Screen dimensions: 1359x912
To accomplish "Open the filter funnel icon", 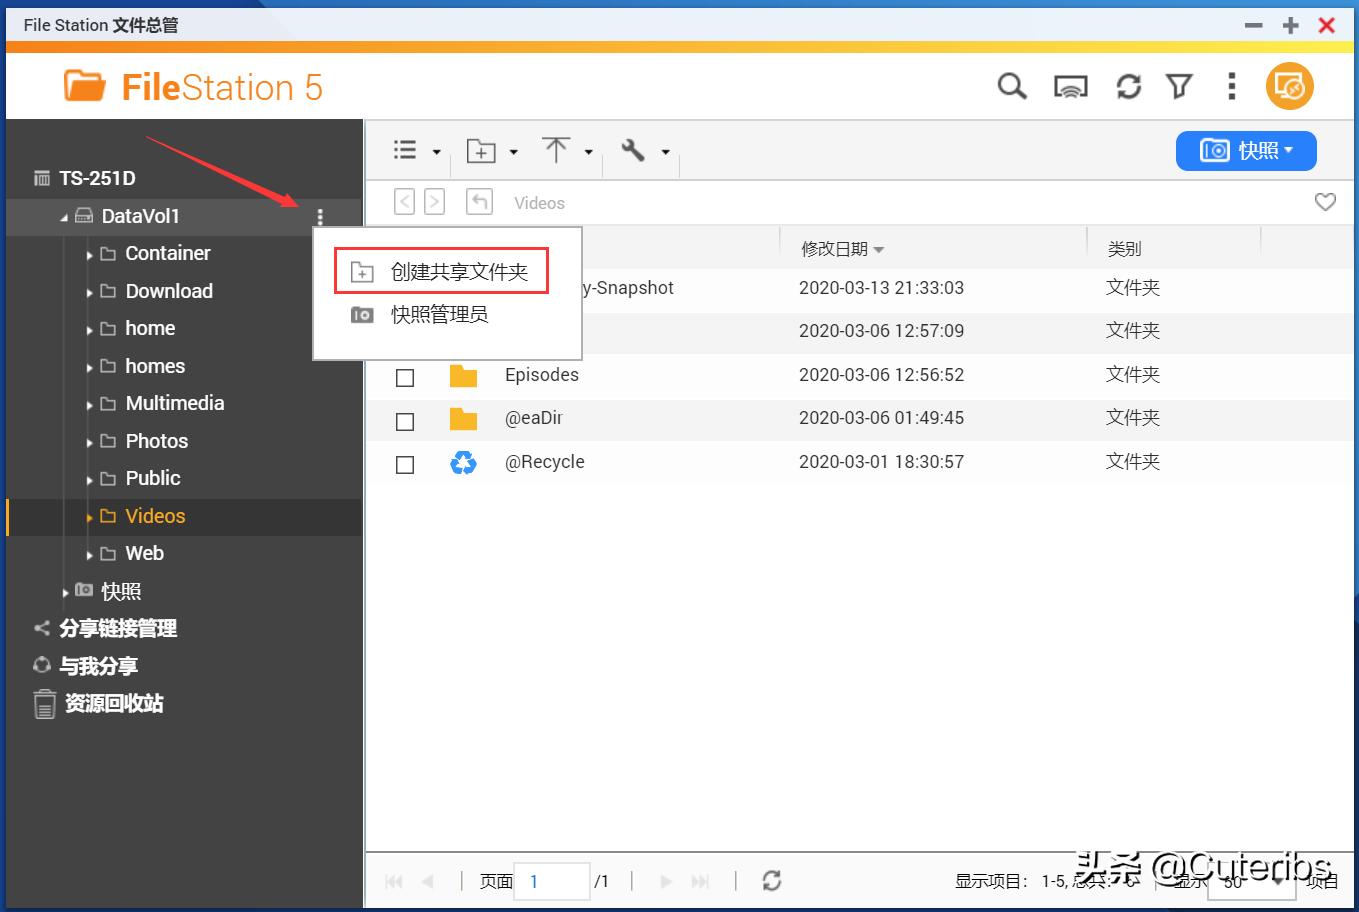I will point(1180,86).
